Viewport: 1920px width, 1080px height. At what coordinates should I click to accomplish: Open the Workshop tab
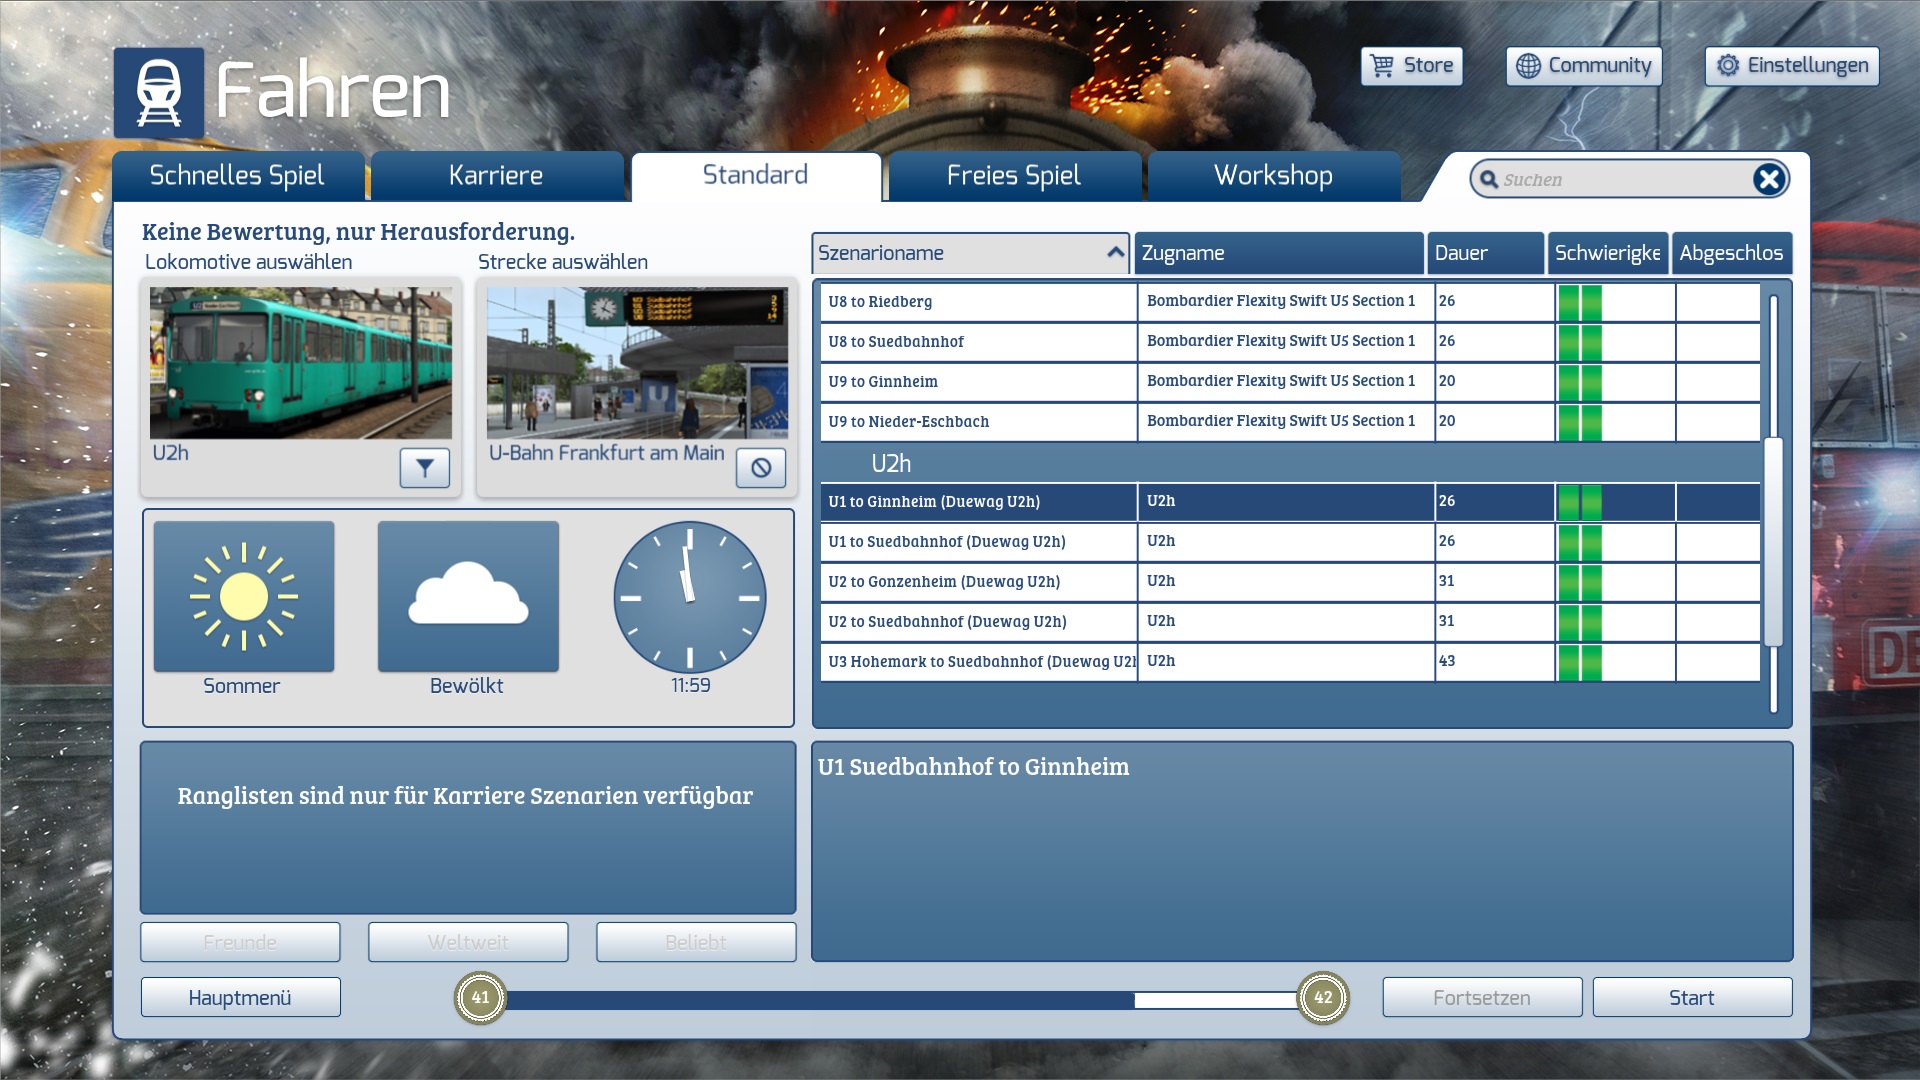click(1273, 176)
